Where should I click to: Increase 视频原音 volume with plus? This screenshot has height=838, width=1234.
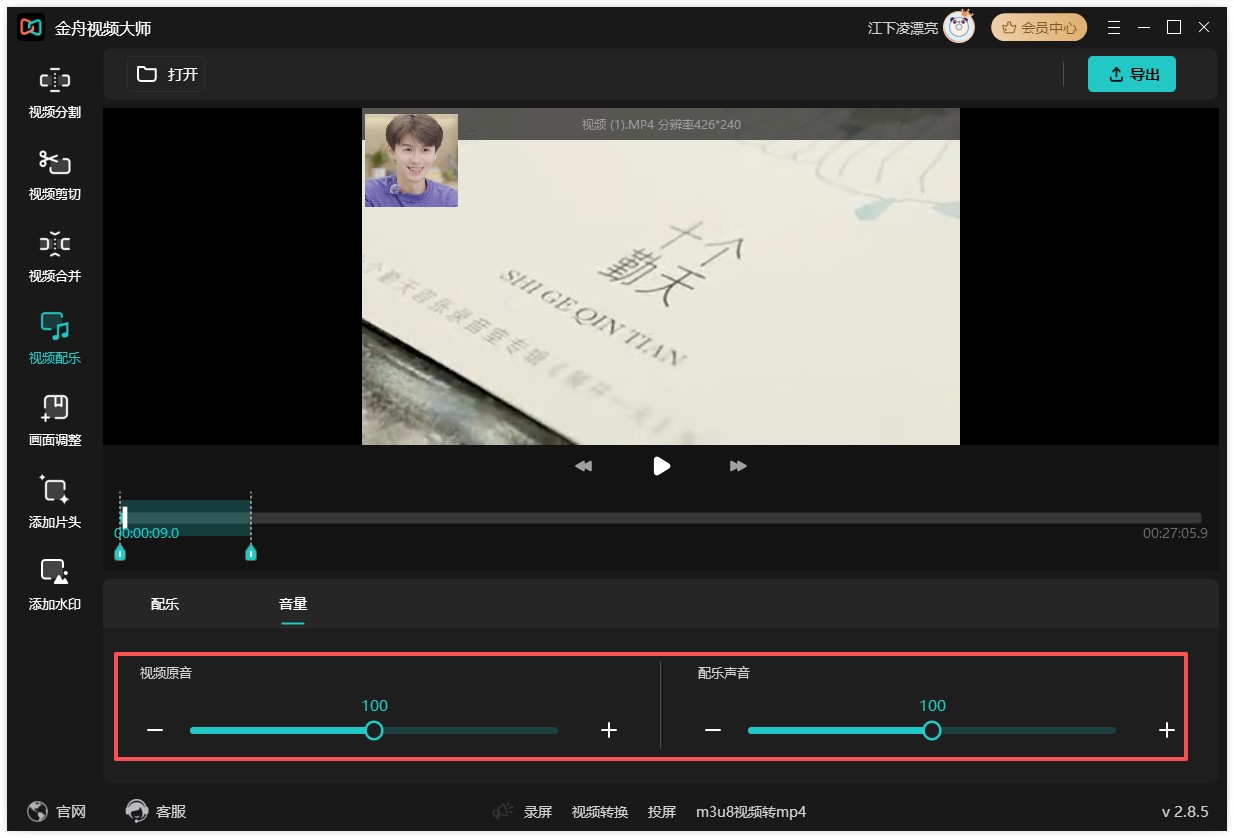[x=609, y=730]
